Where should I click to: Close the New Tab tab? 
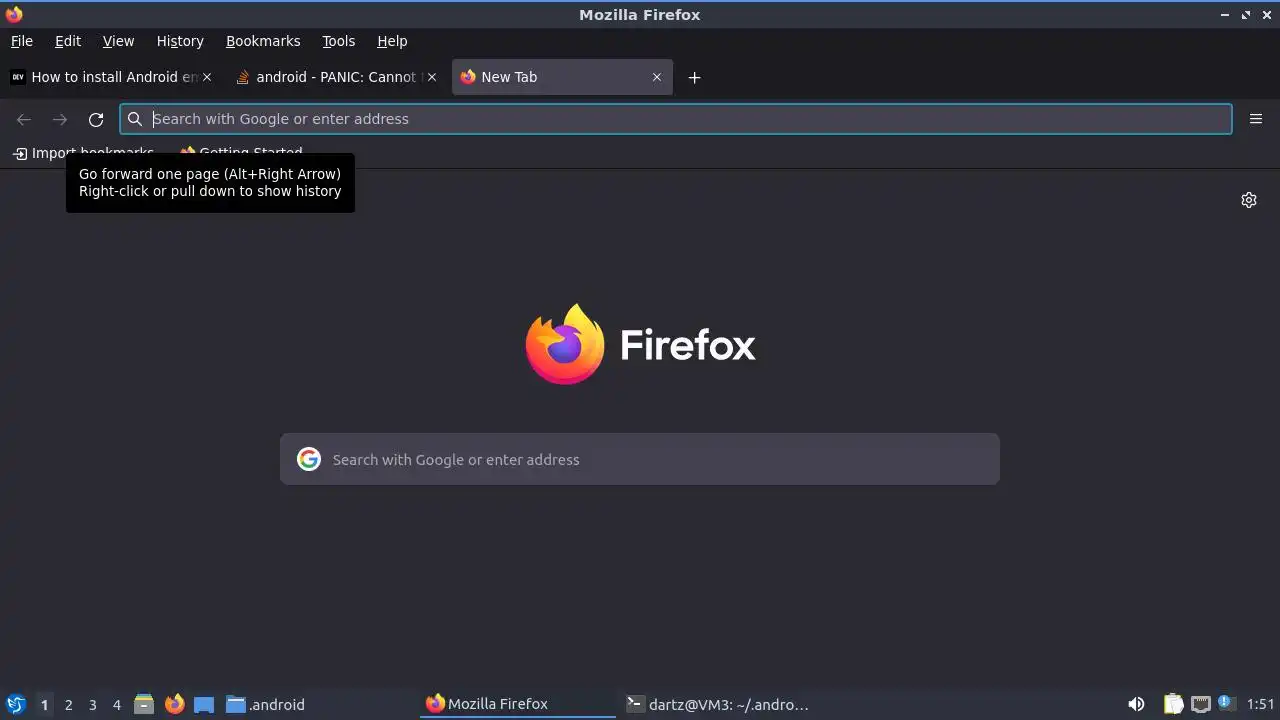pyautogui.click(x=657, y=77)
